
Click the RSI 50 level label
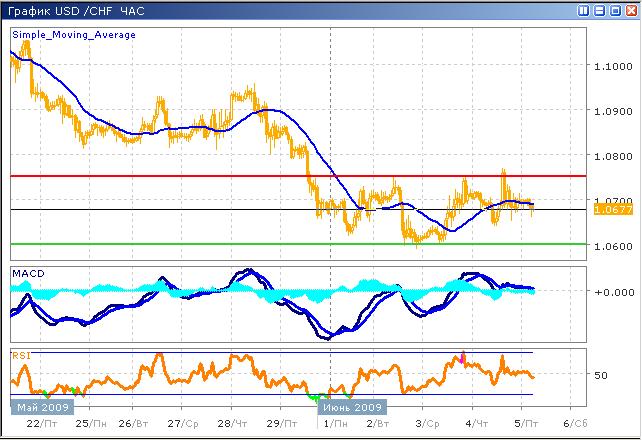point(601,375)
